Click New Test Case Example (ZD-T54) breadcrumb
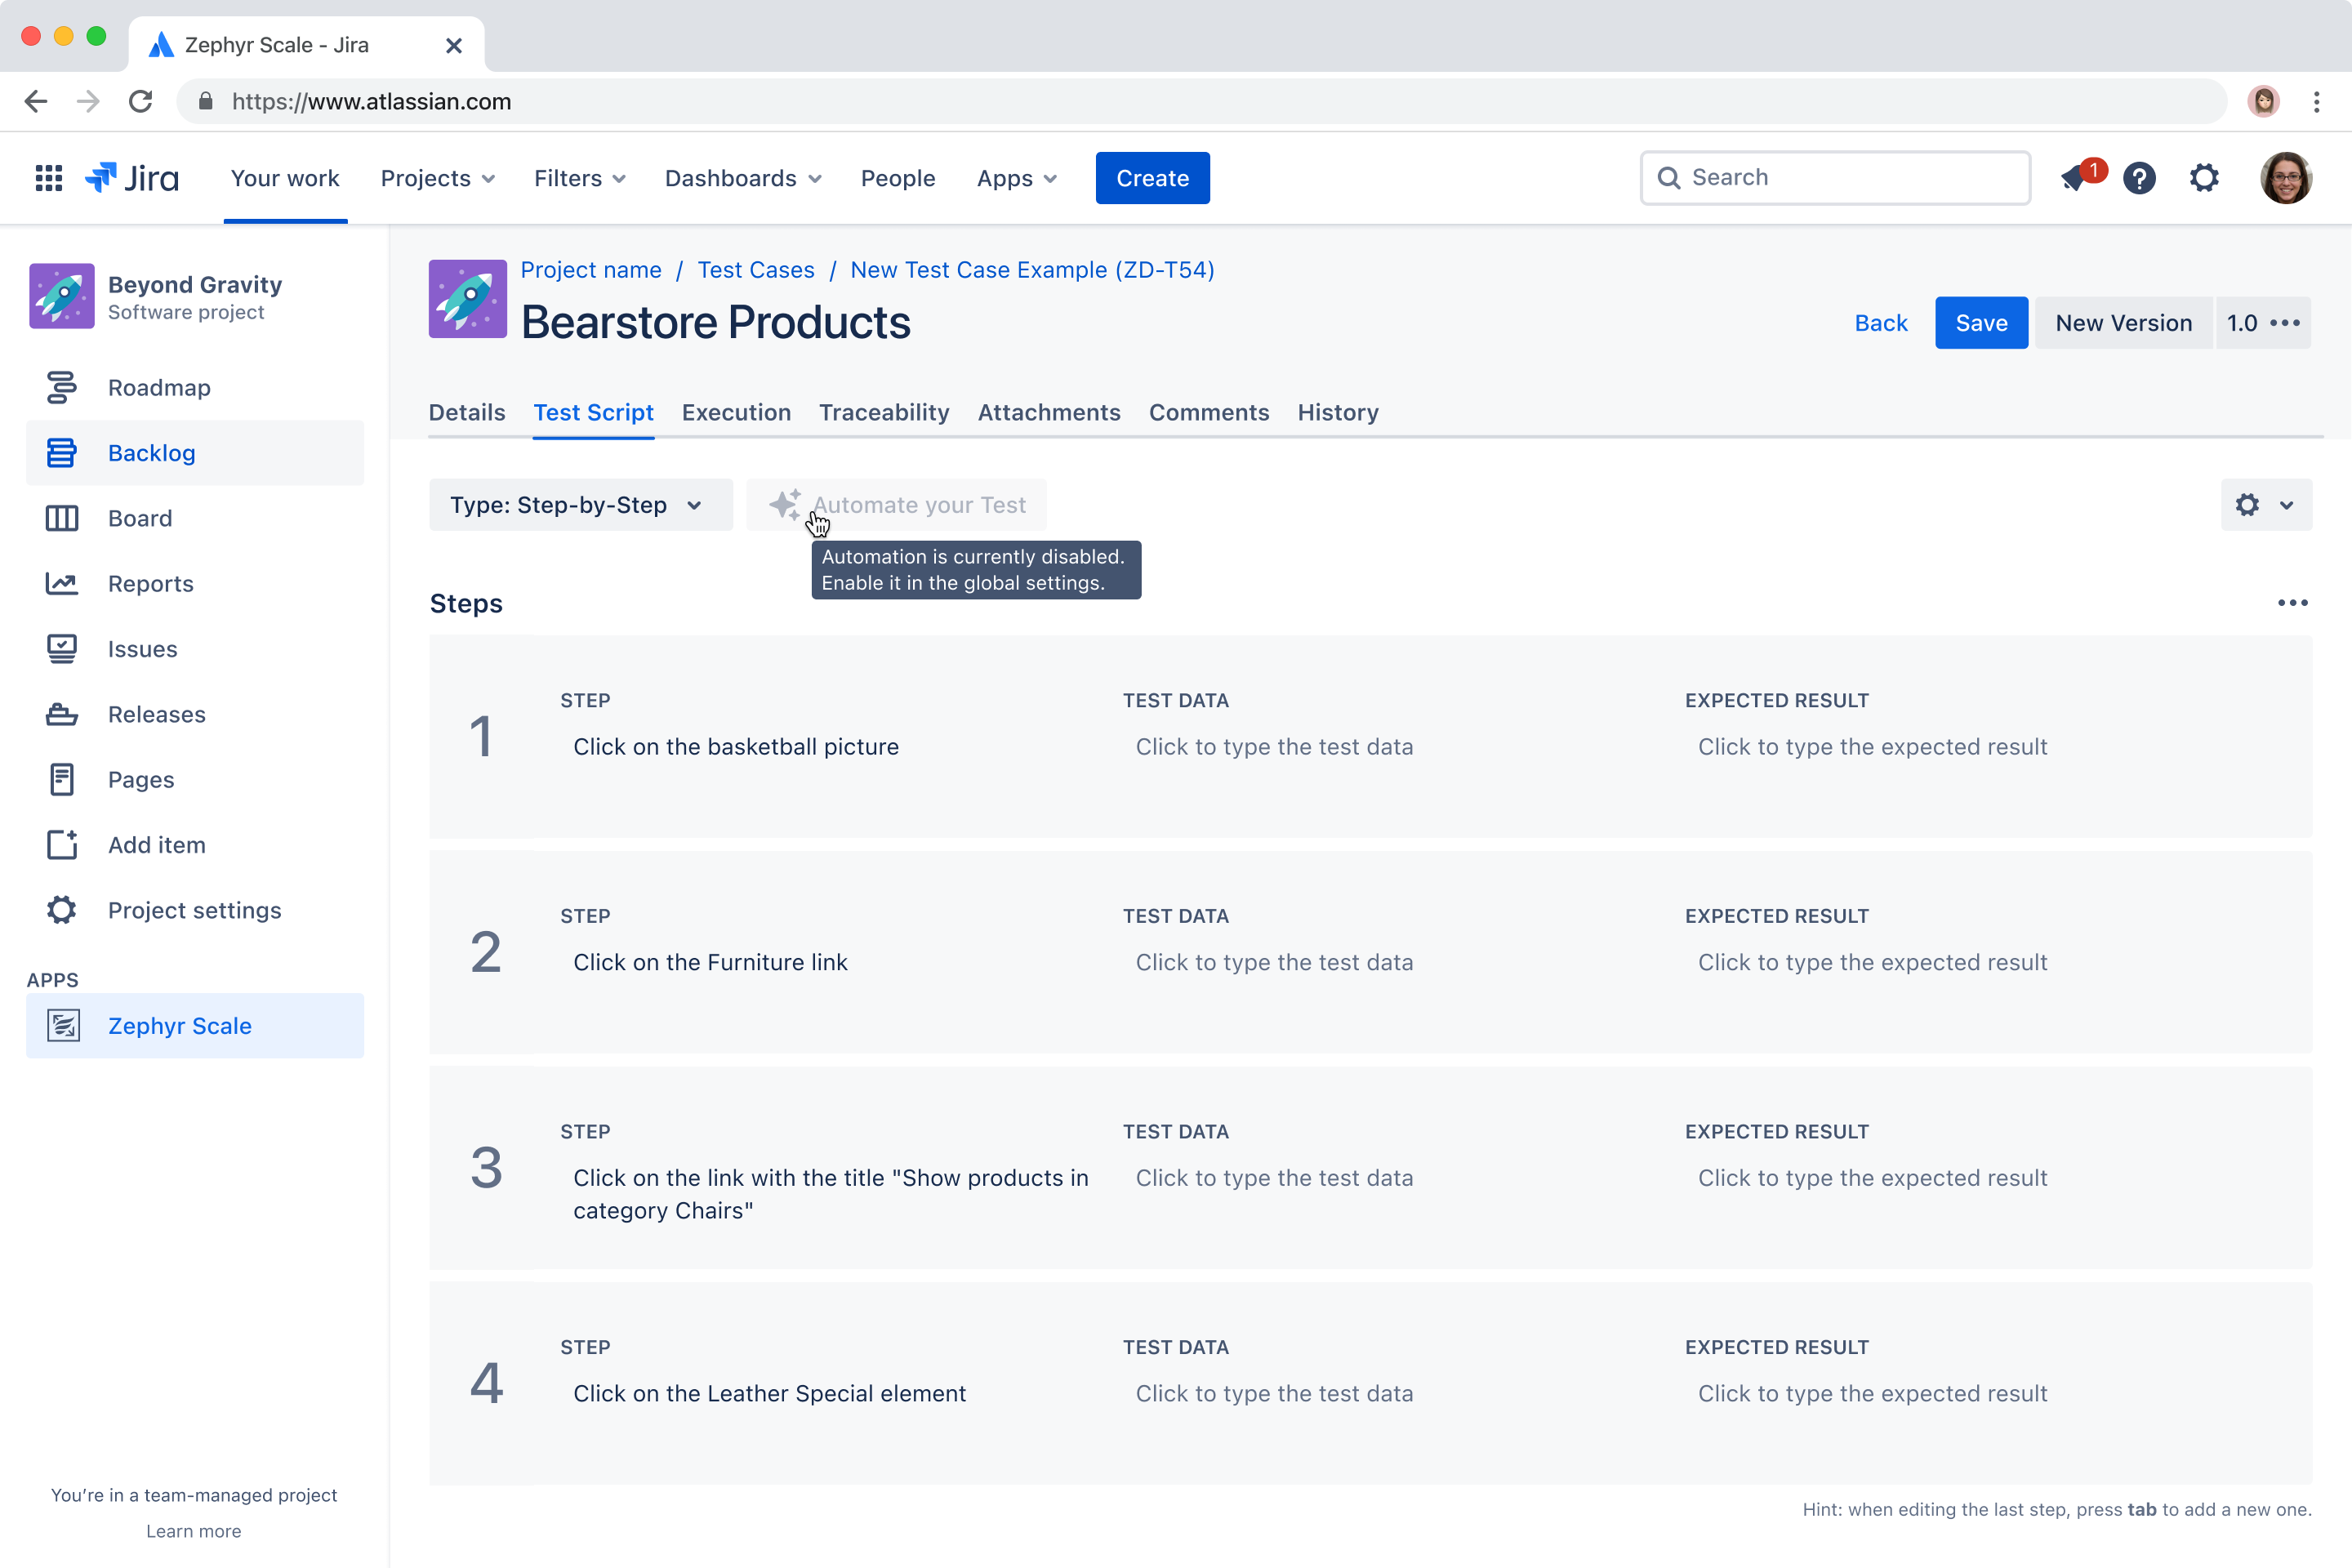The image size is (2352, 1568). point(1032,270)
